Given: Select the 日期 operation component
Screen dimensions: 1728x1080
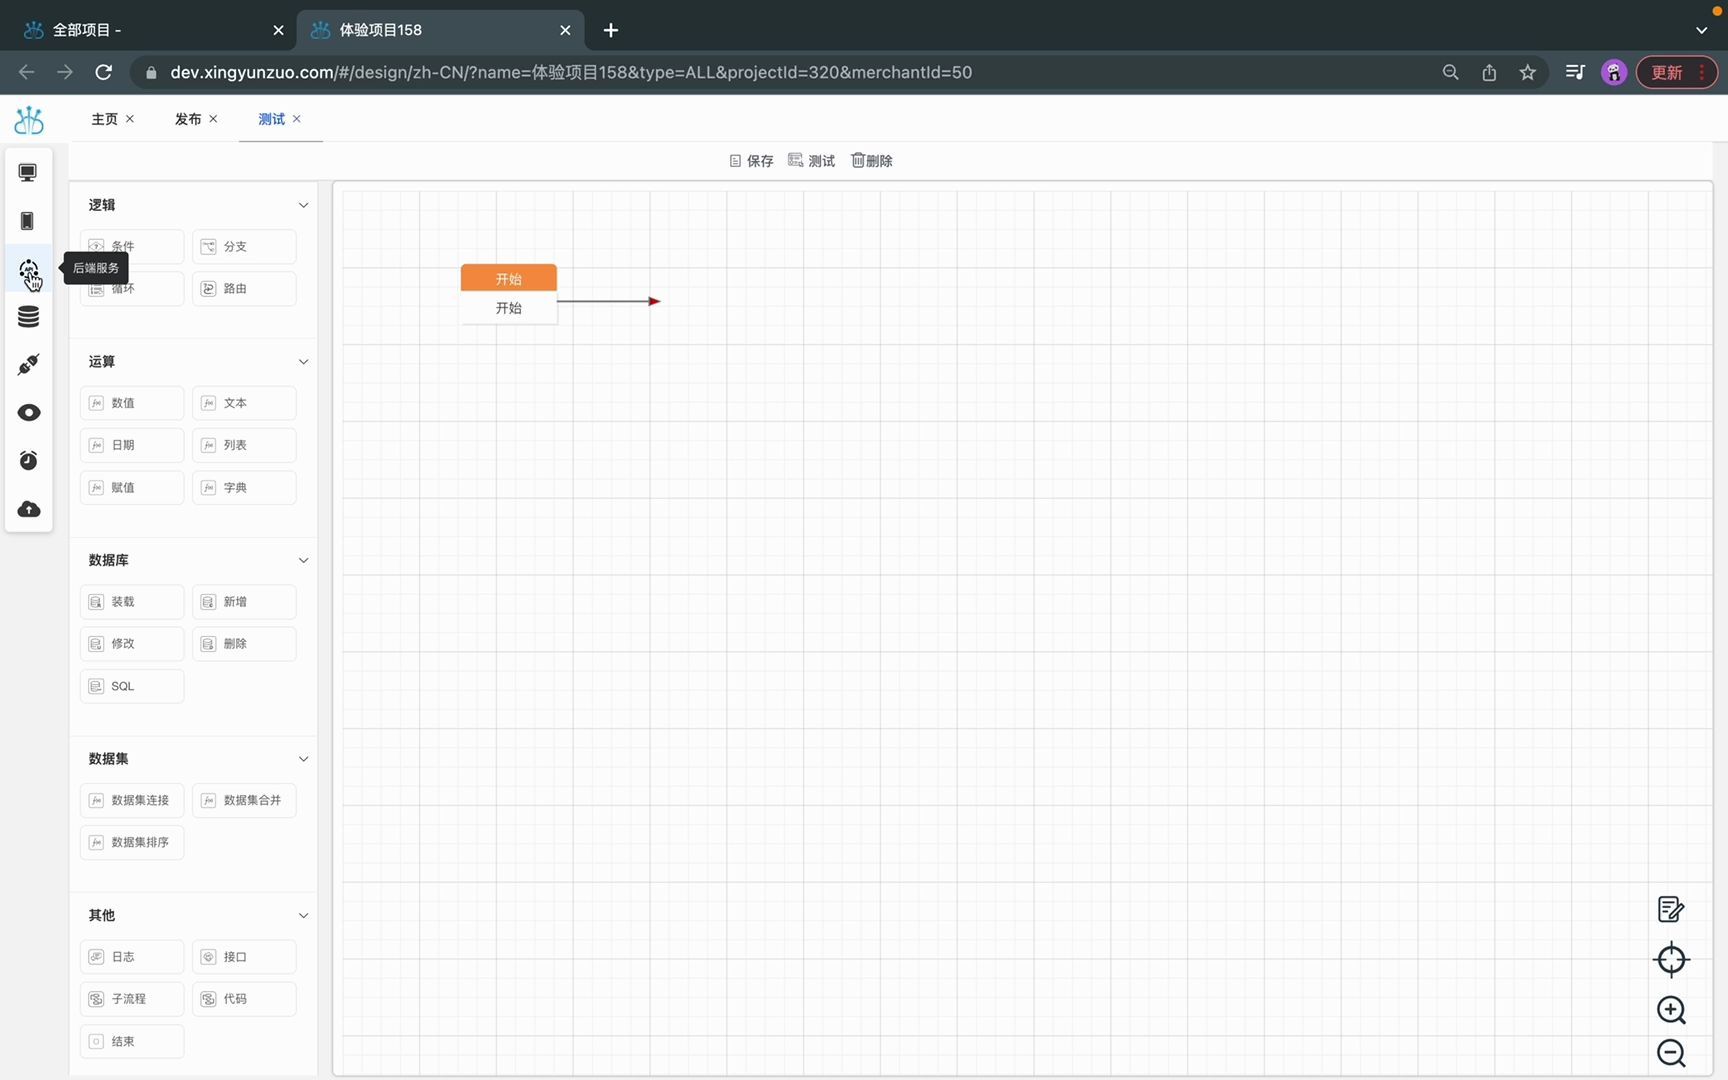Looking at the screenshot, I should click(x=132, y=445).
